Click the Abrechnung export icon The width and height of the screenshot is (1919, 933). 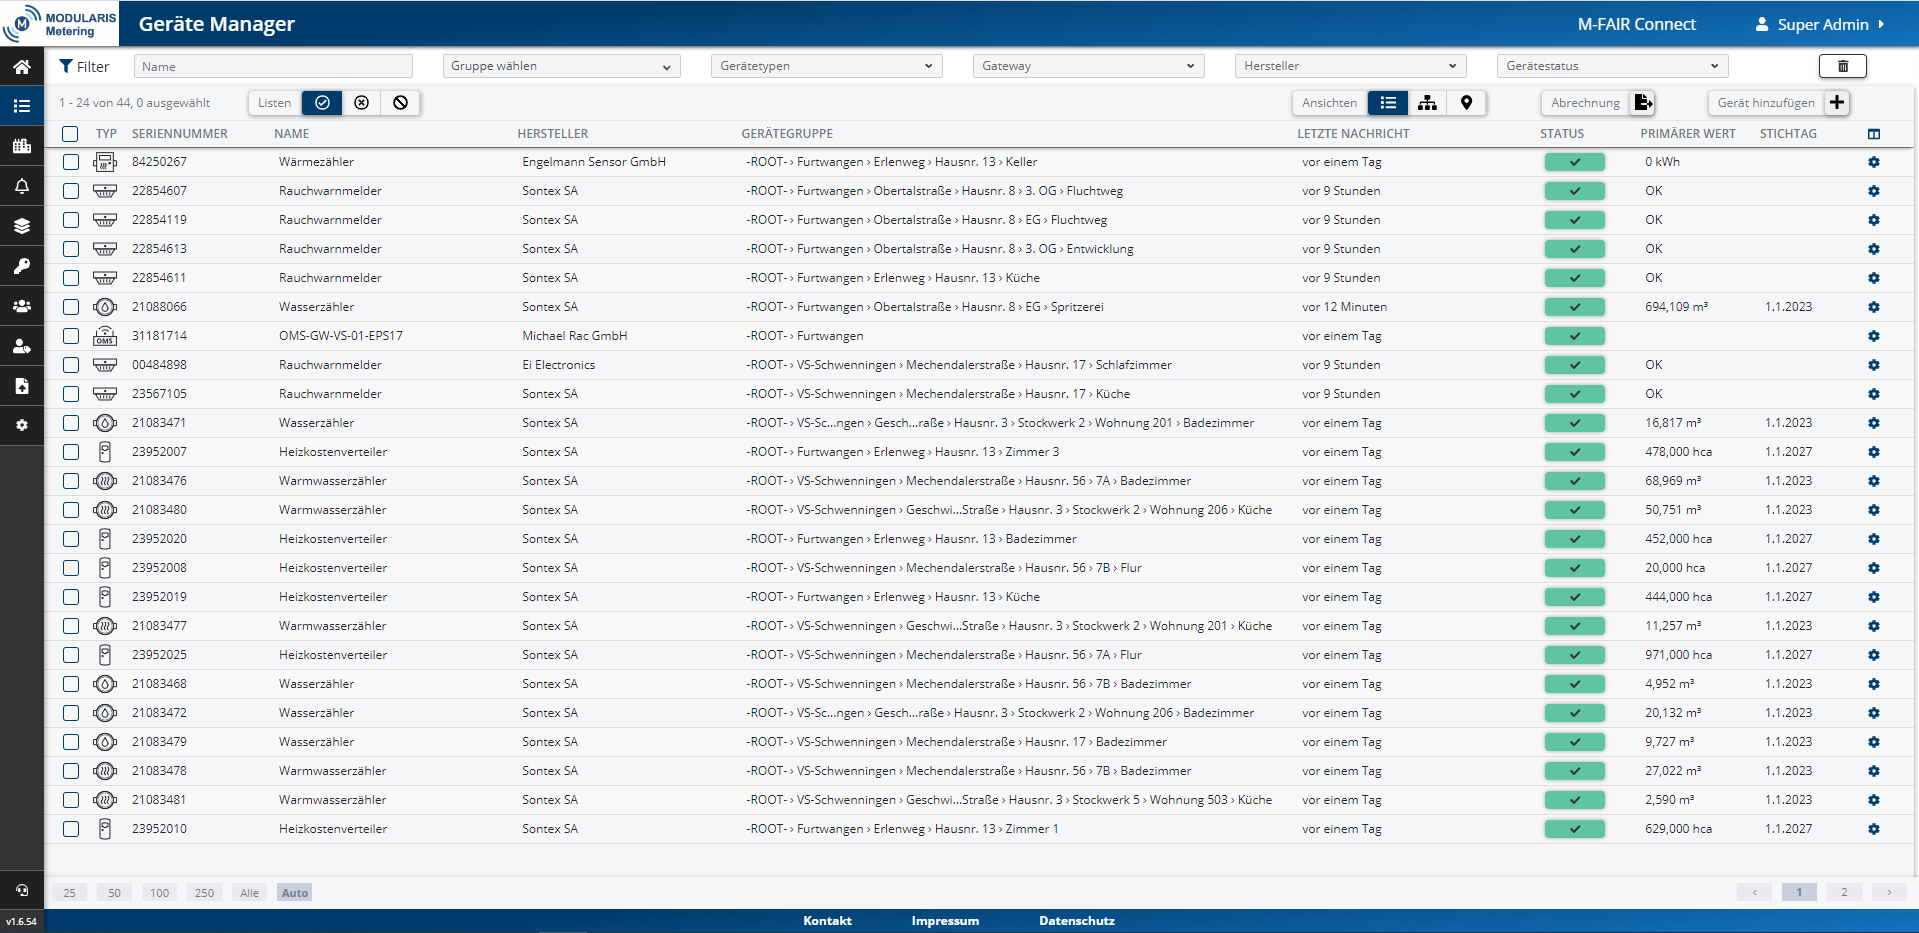pos(1642,103)
